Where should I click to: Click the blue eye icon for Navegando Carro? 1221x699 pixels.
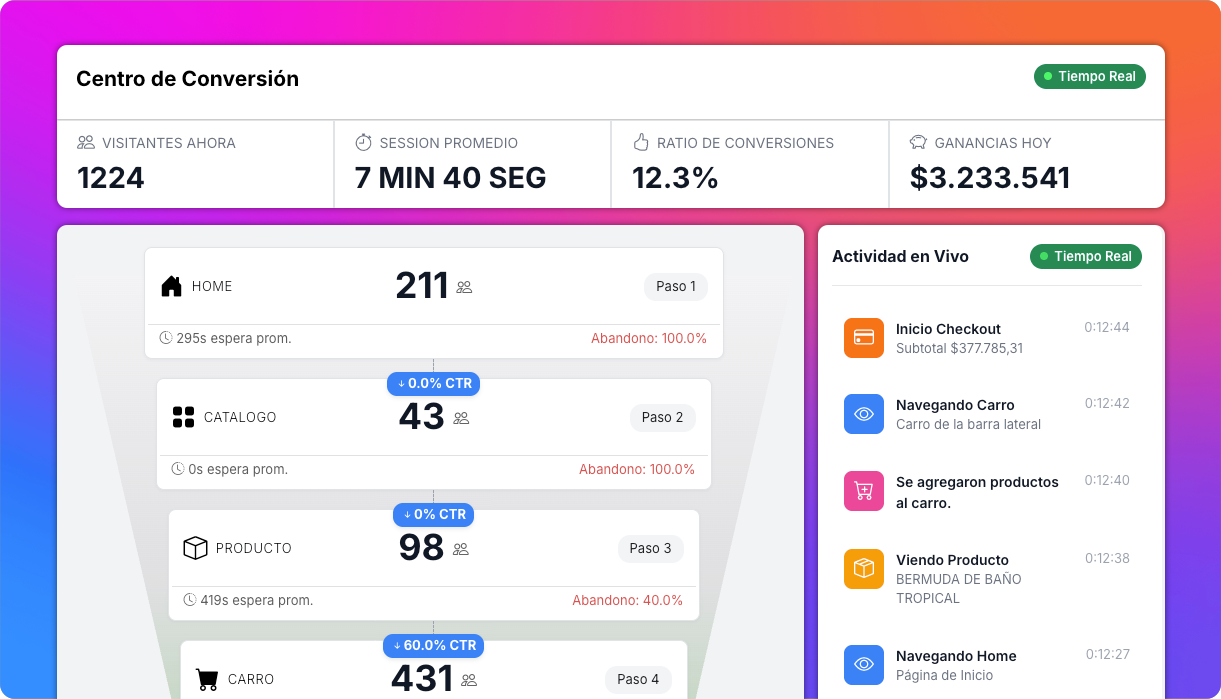point(864,414)
